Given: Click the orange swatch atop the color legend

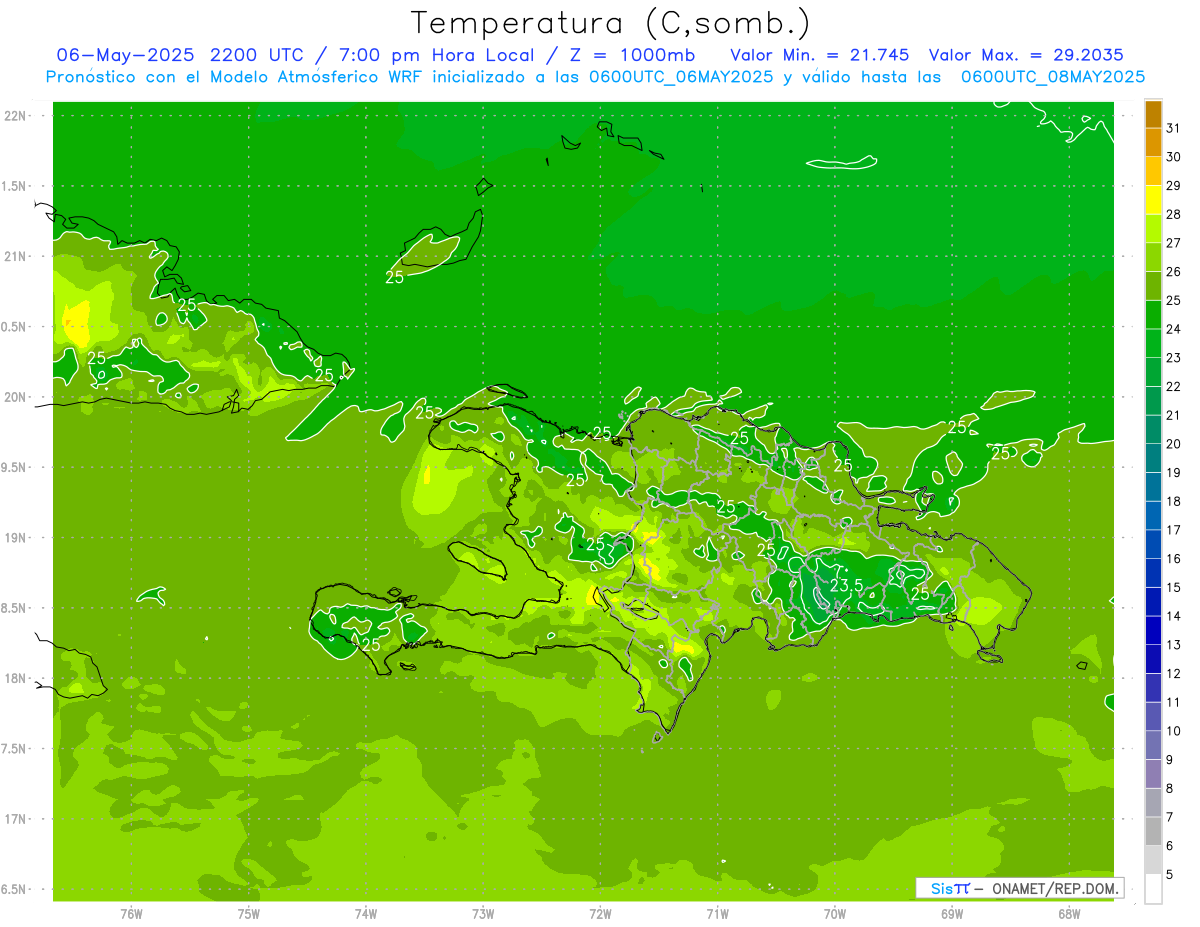Looking at the screenshot, I should (1153, 113).
